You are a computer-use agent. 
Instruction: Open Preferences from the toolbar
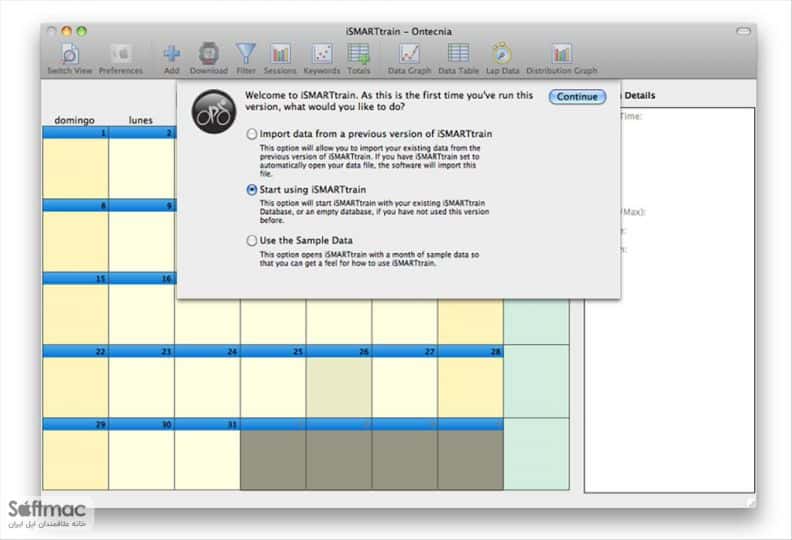click(x=121, y=54)
